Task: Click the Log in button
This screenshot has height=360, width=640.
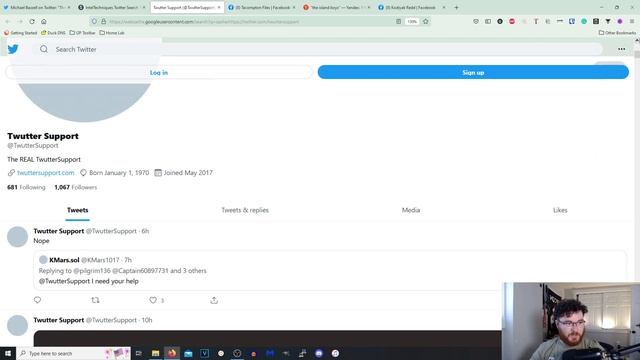Action: click(159, 72)
